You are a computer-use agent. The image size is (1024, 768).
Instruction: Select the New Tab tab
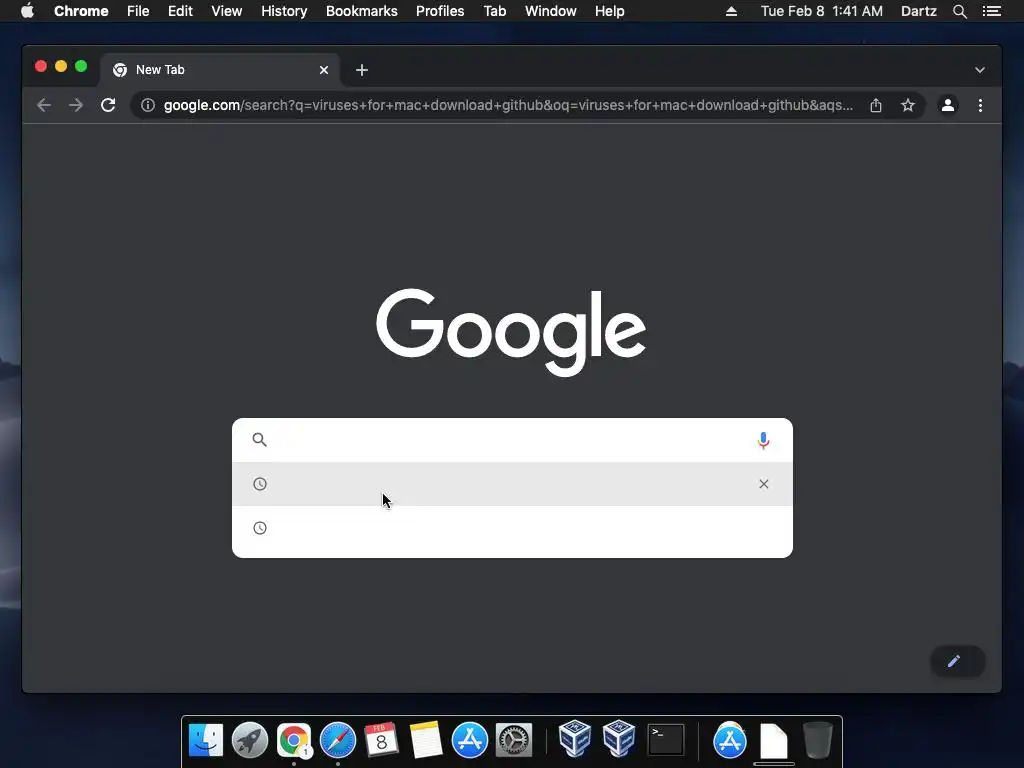pyautogui.click(x=219, y=70)
